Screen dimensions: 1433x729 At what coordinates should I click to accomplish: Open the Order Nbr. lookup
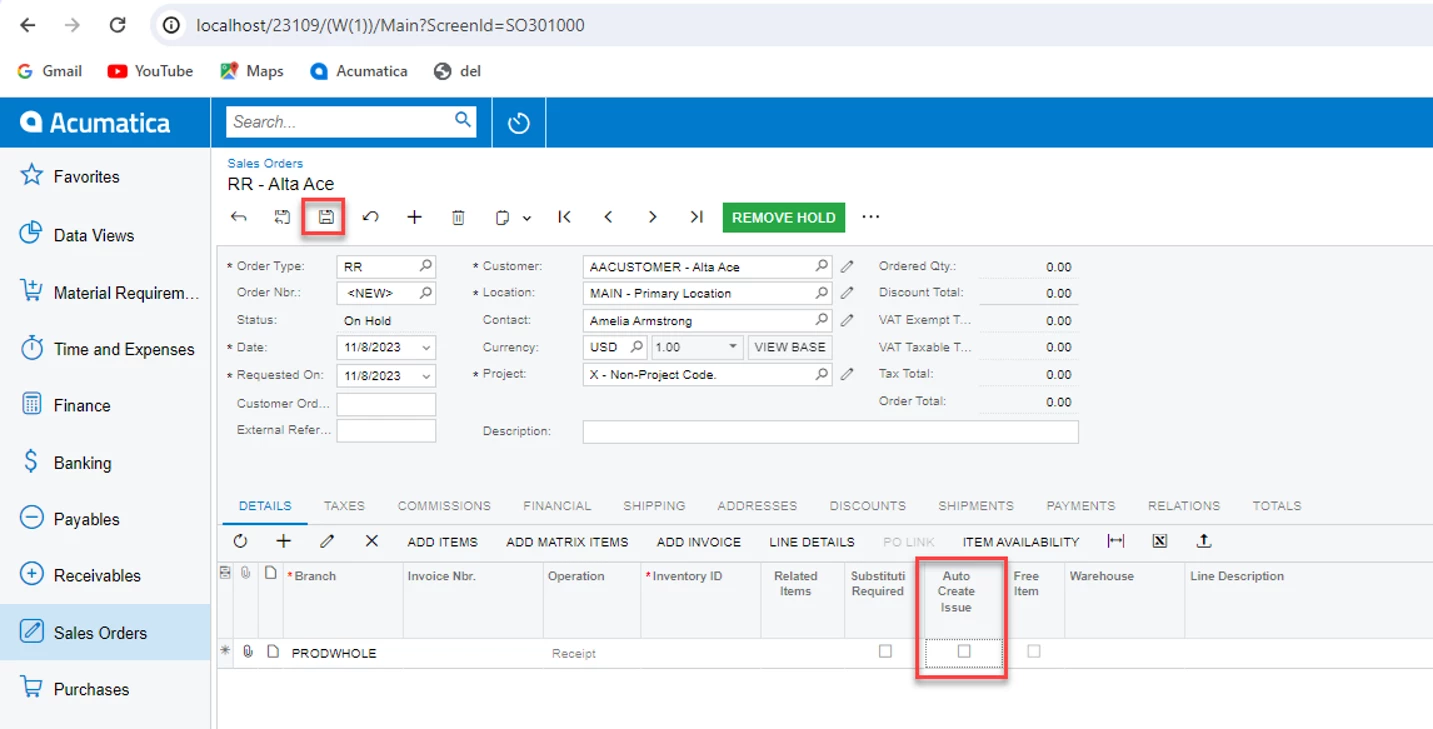pos(426,293)
